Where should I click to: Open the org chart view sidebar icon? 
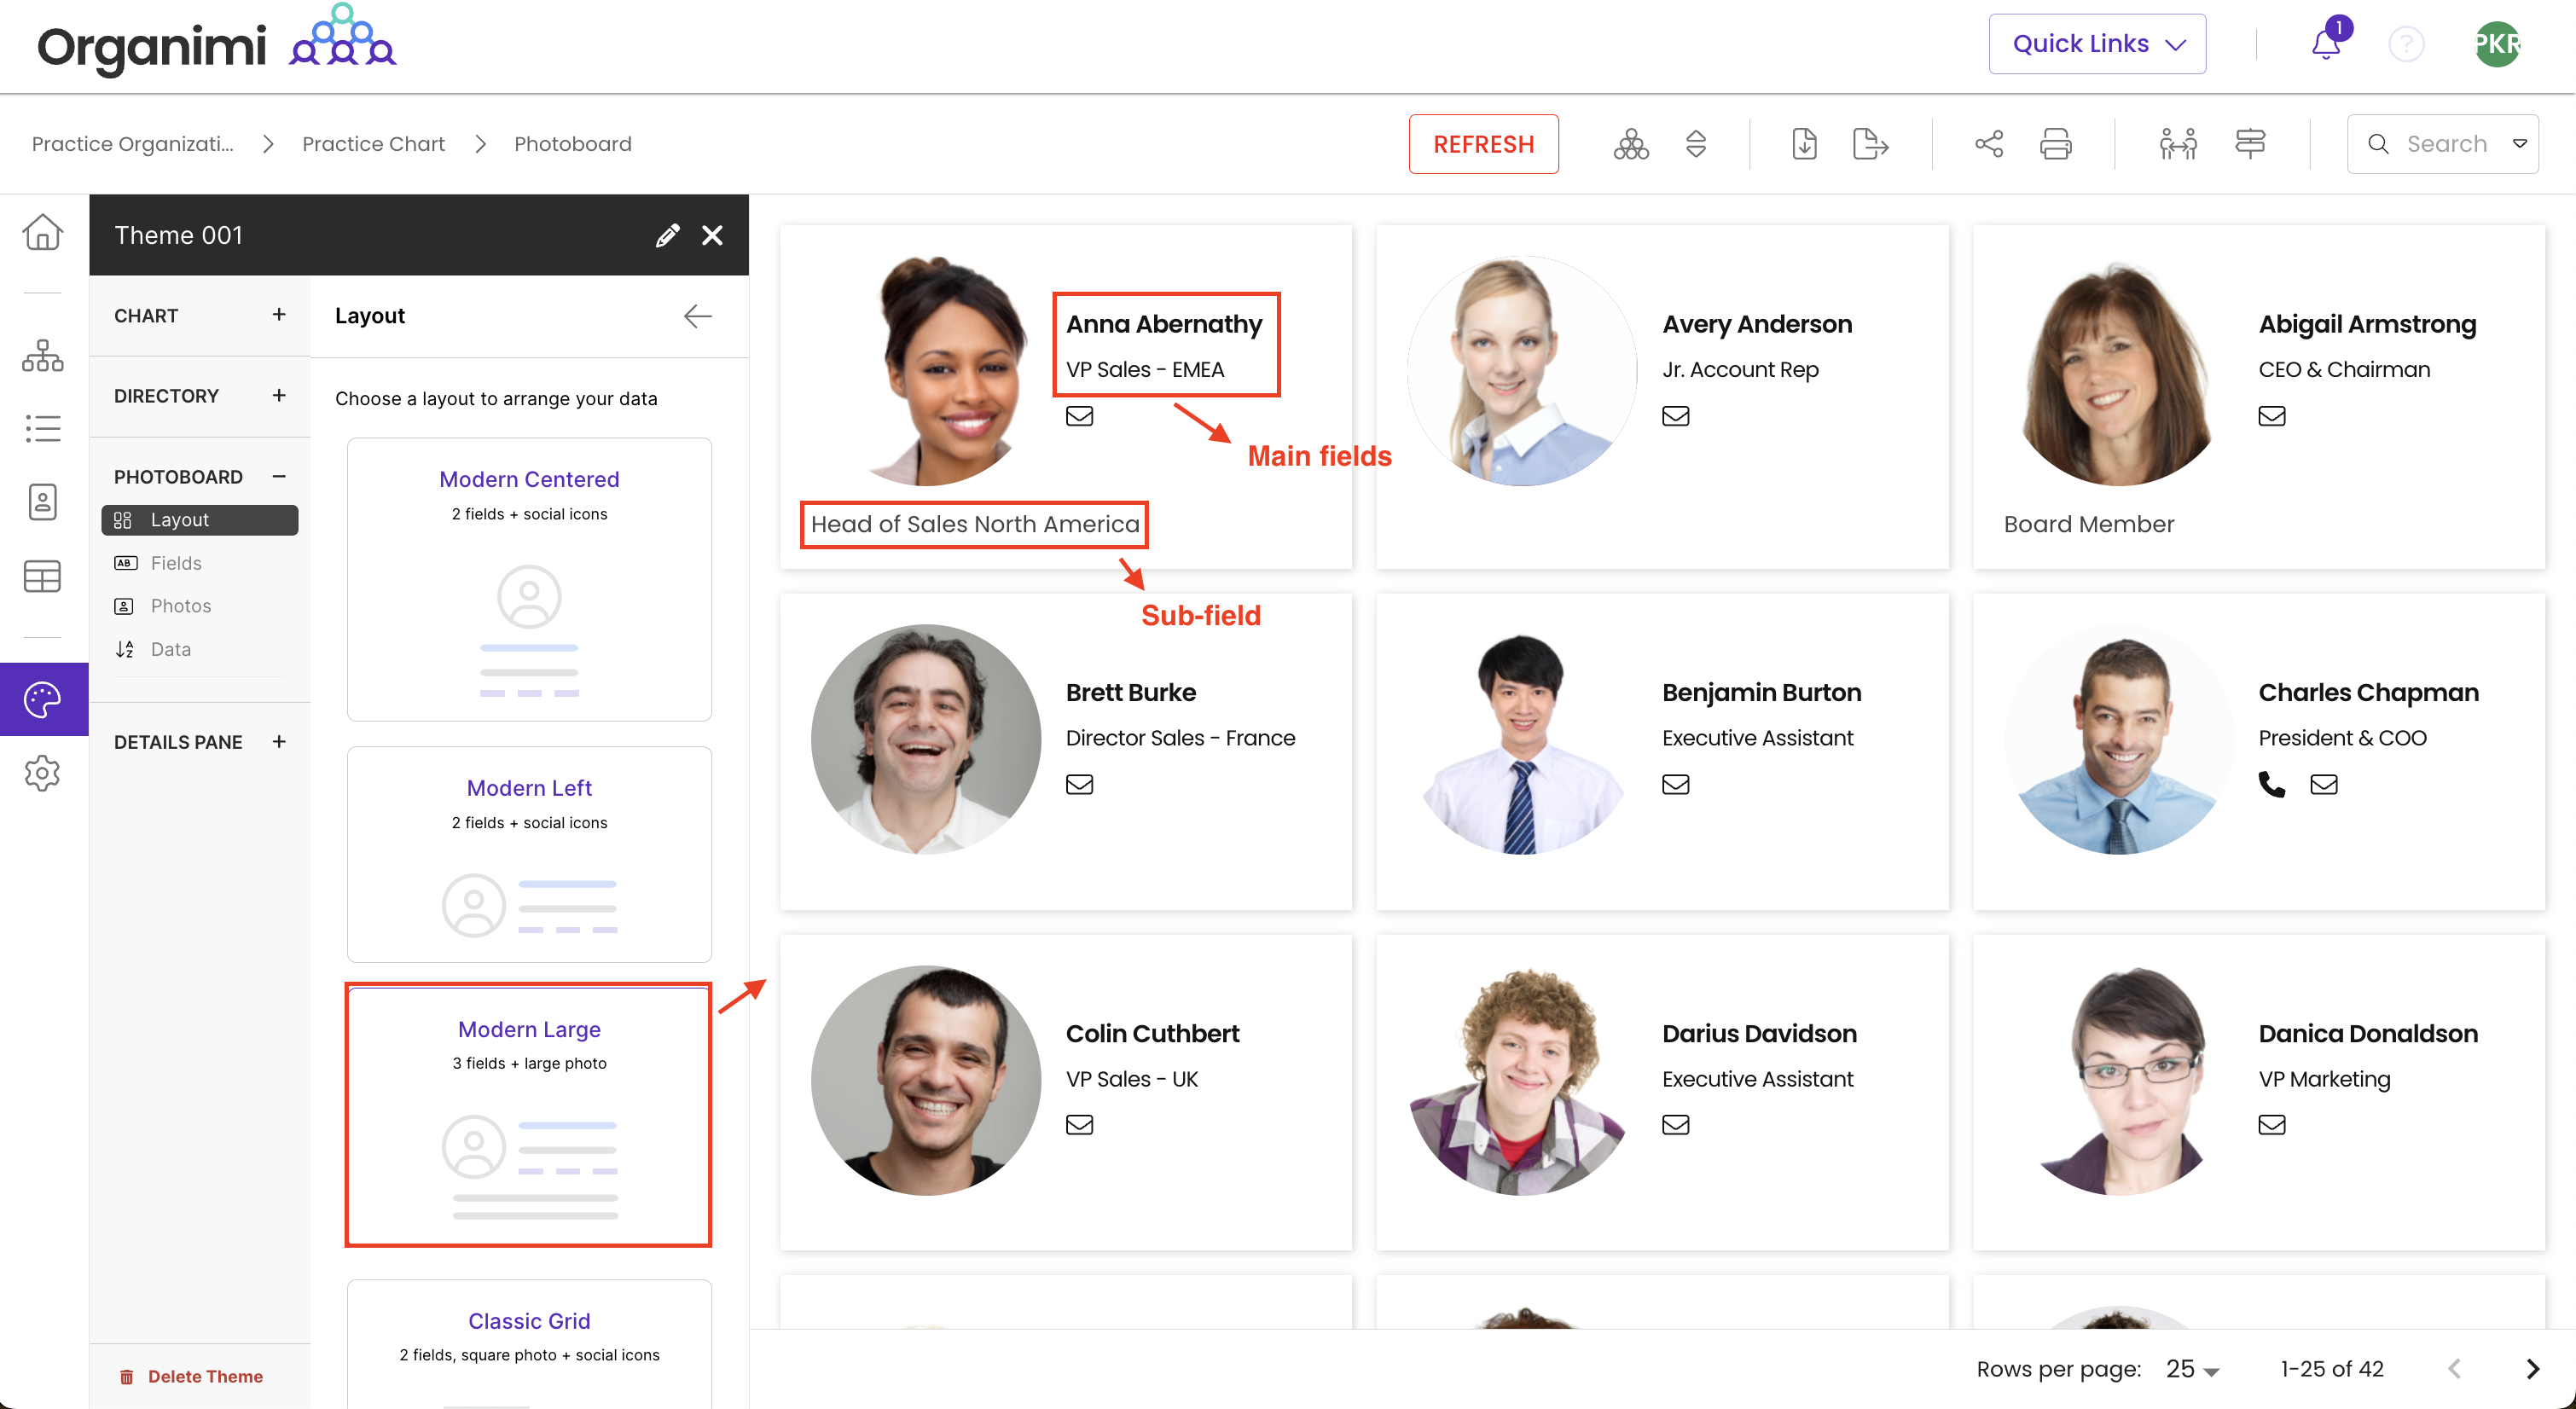(43, 356)
